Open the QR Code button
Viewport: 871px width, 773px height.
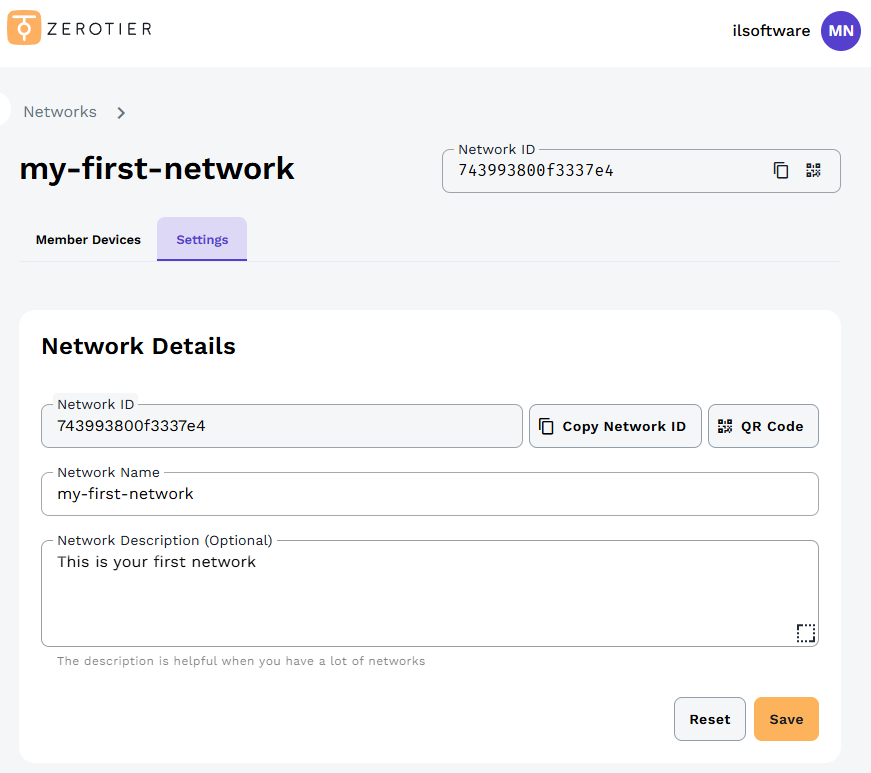[763, 426]
